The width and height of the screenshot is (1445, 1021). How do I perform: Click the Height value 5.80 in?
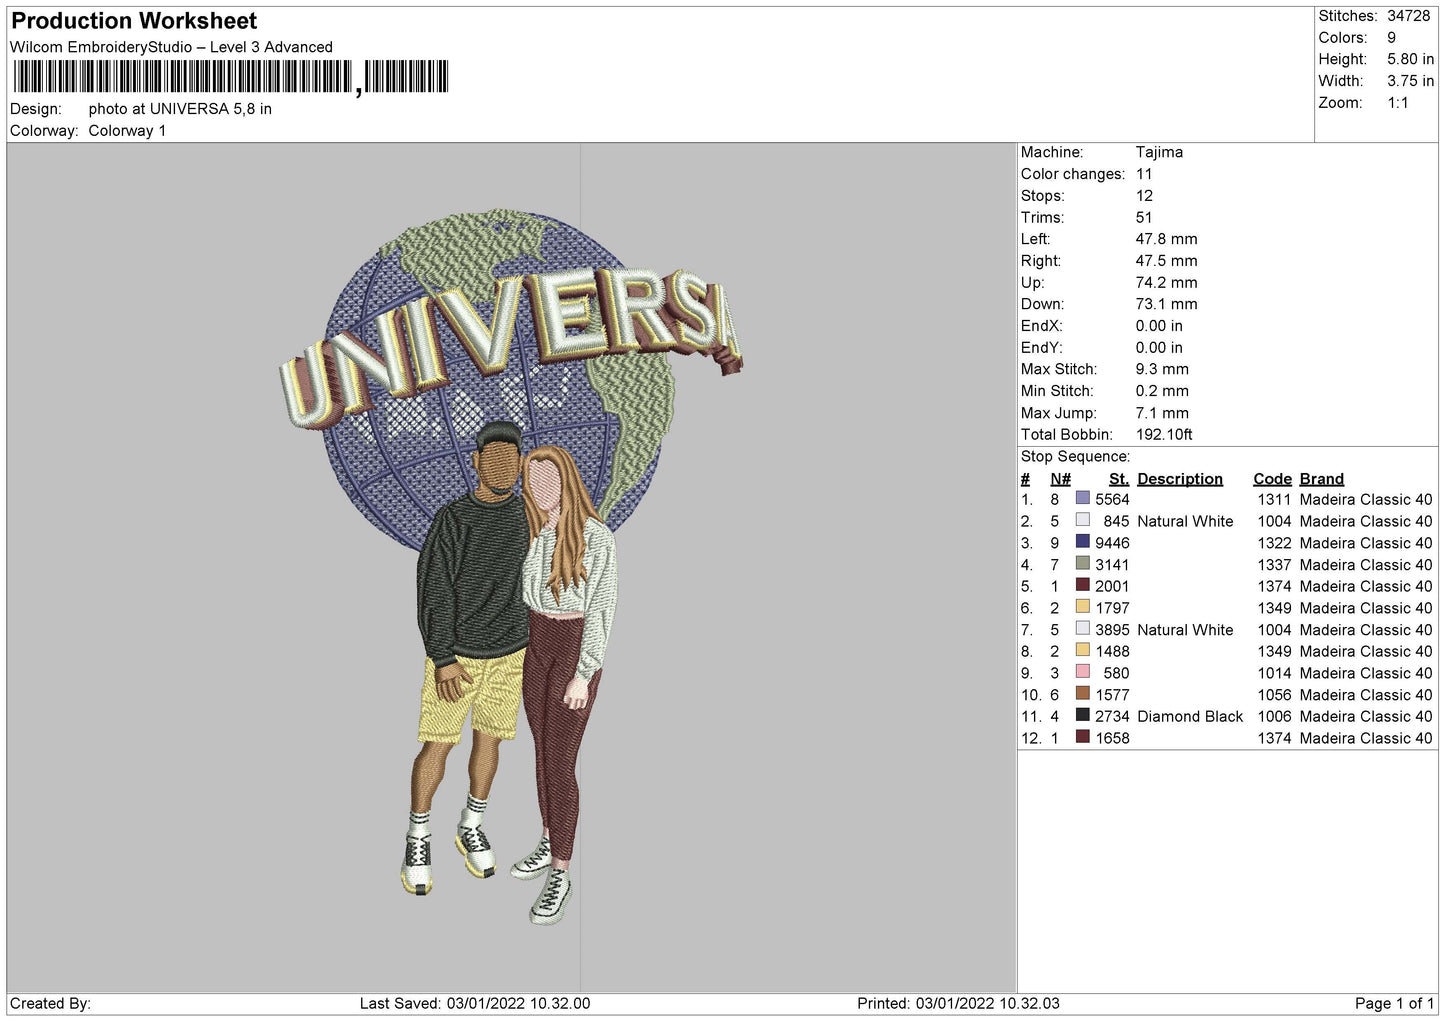point(1410,60)
